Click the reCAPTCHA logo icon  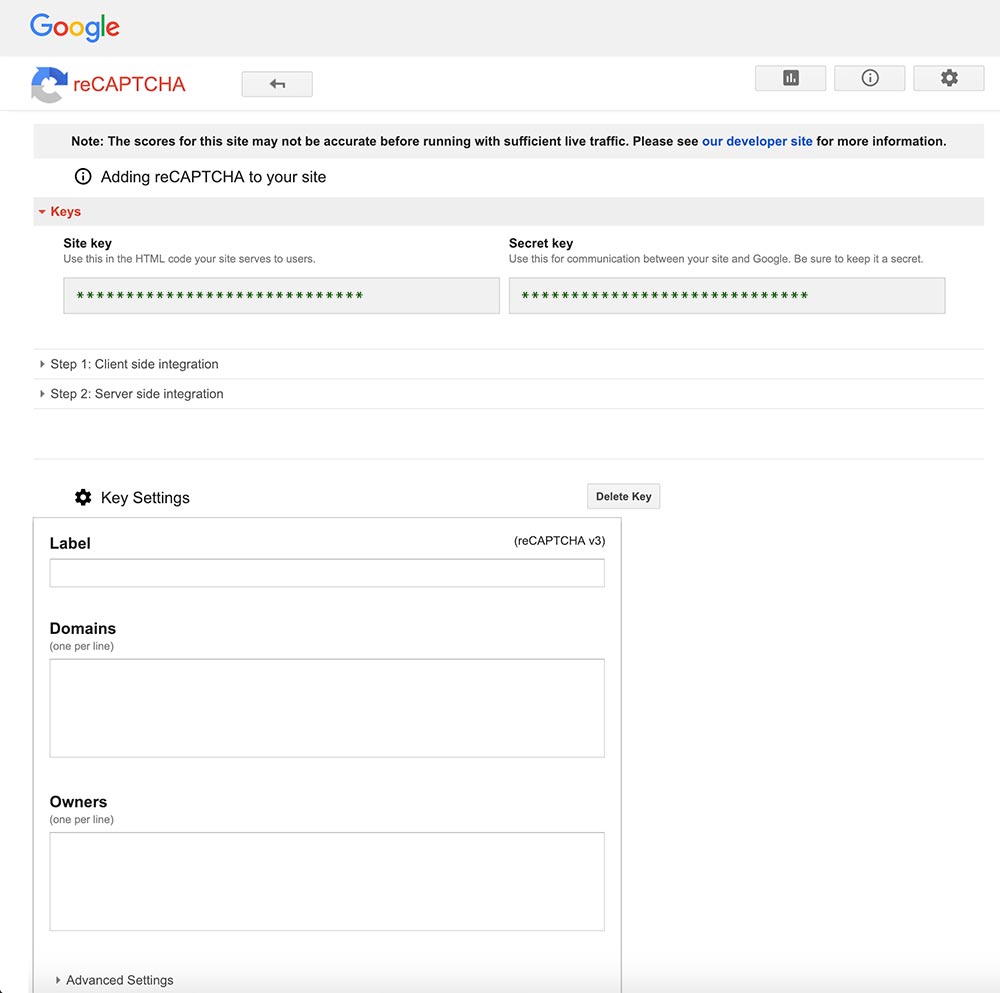coord(49,84)
